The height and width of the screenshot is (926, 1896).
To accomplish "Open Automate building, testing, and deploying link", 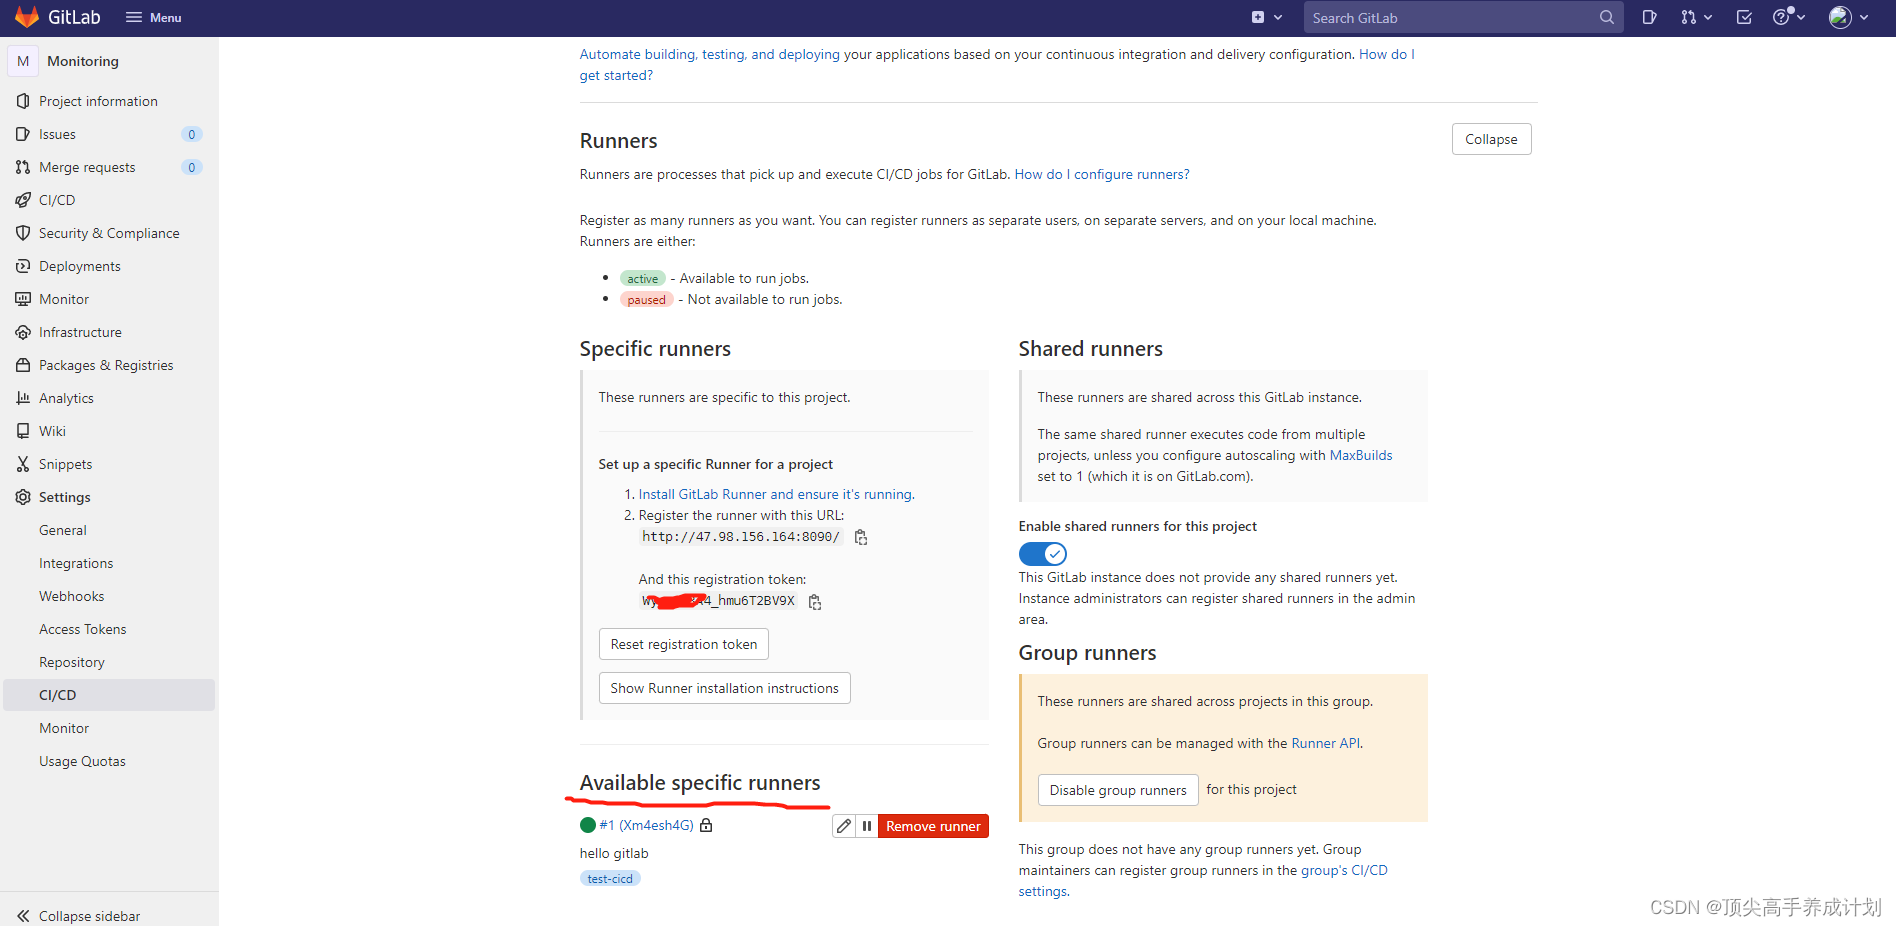I will (710, 54).
